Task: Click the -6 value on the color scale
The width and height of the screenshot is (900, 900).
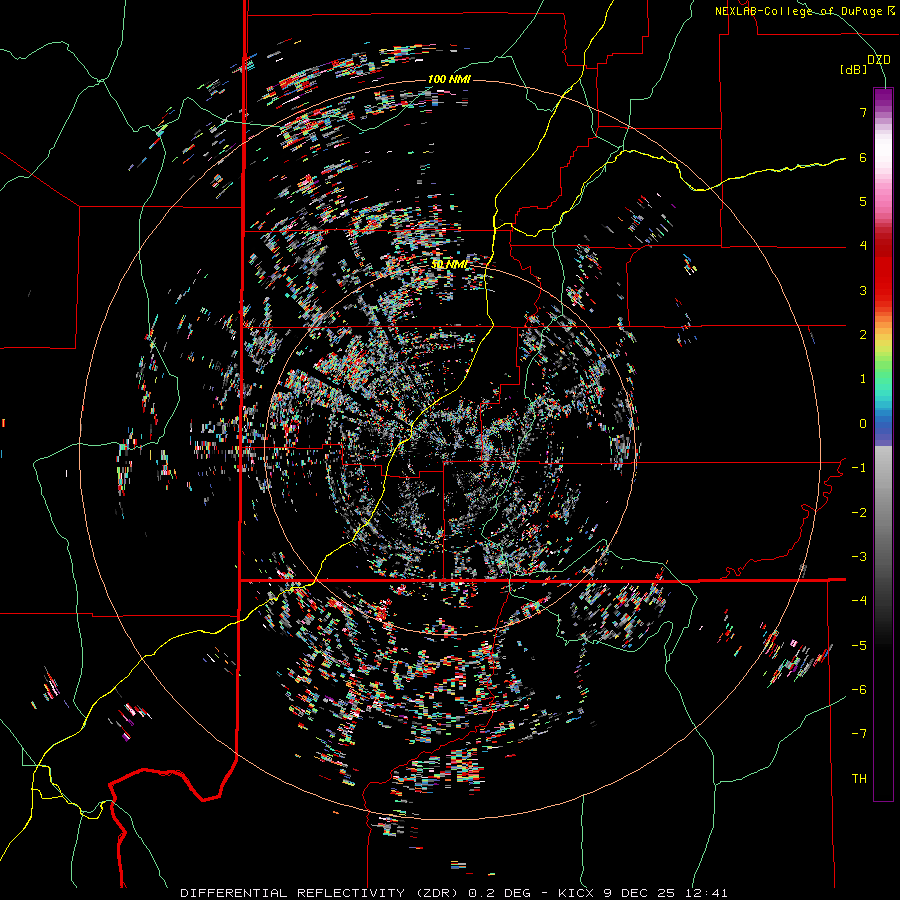Action: 859,690
